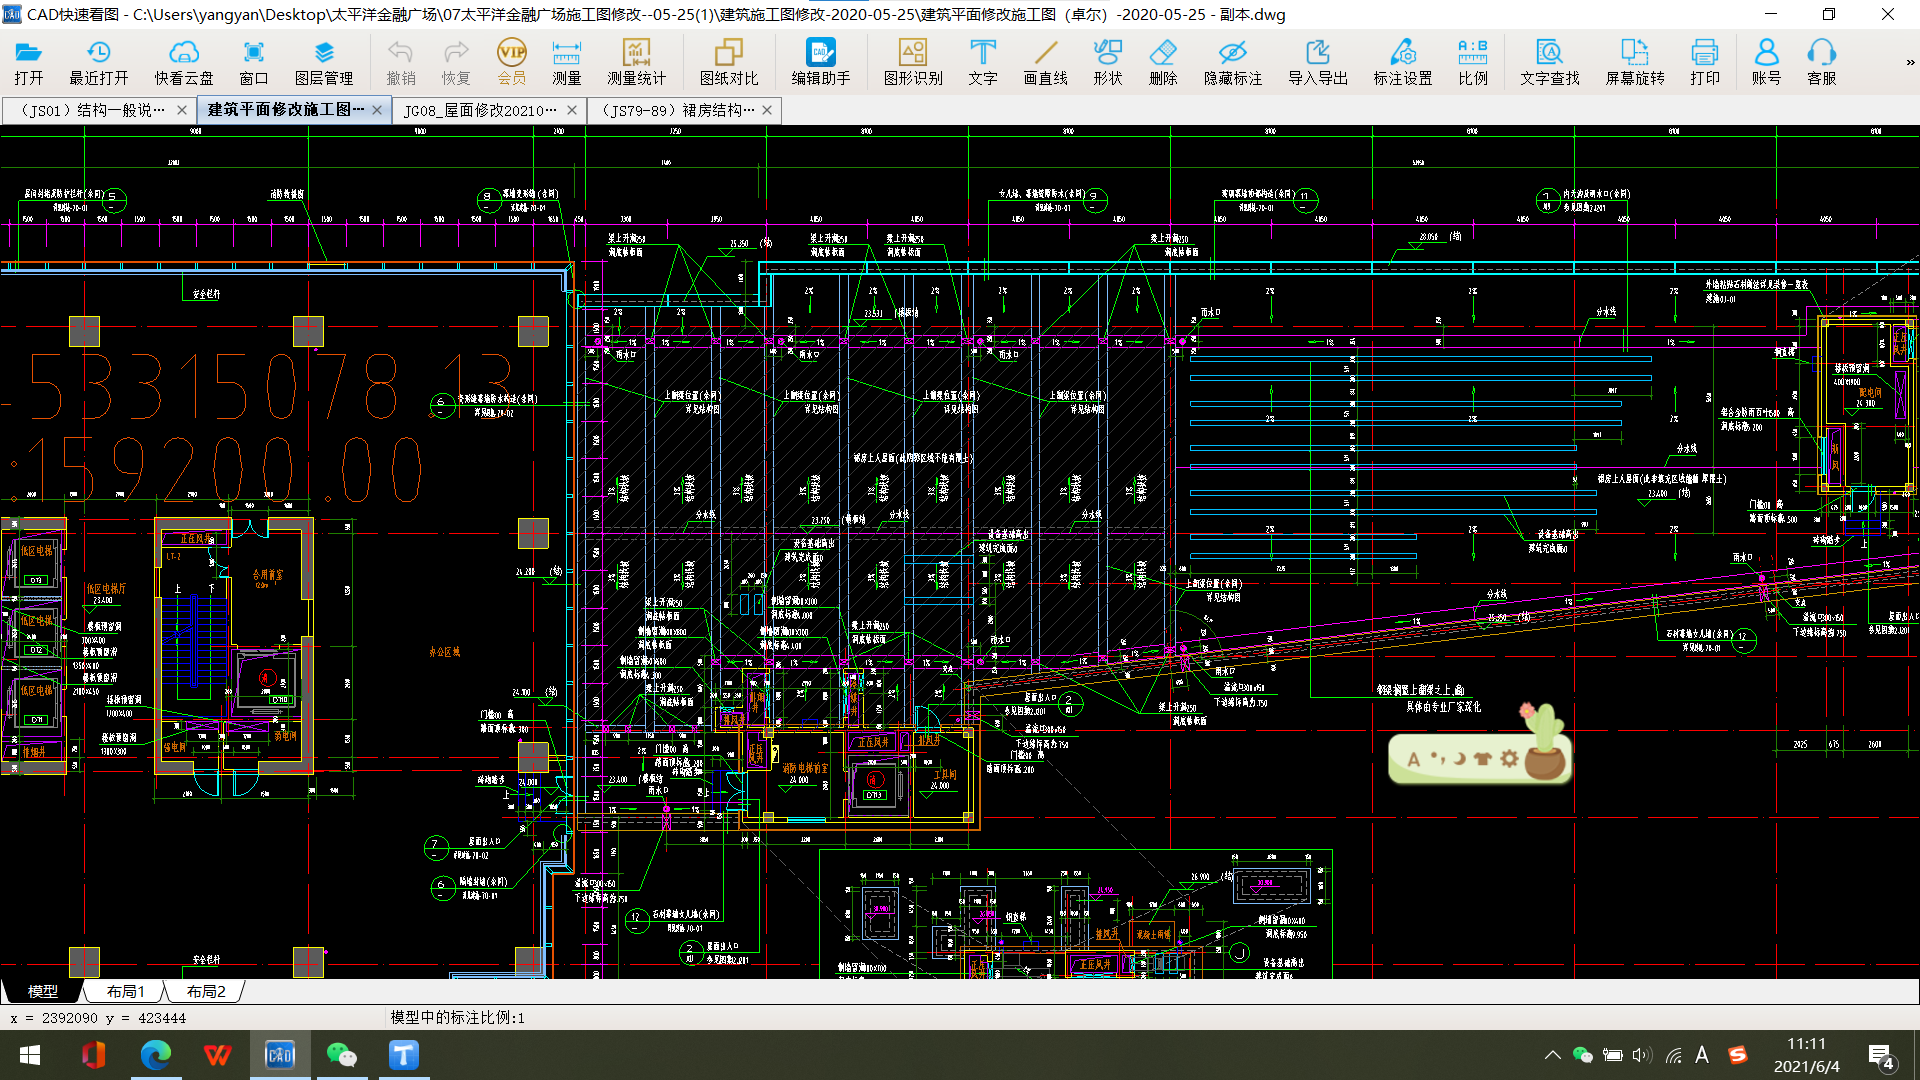Open 标注设置 annotation settings
This screenshot has width=1920, height=1080.
1403,62
